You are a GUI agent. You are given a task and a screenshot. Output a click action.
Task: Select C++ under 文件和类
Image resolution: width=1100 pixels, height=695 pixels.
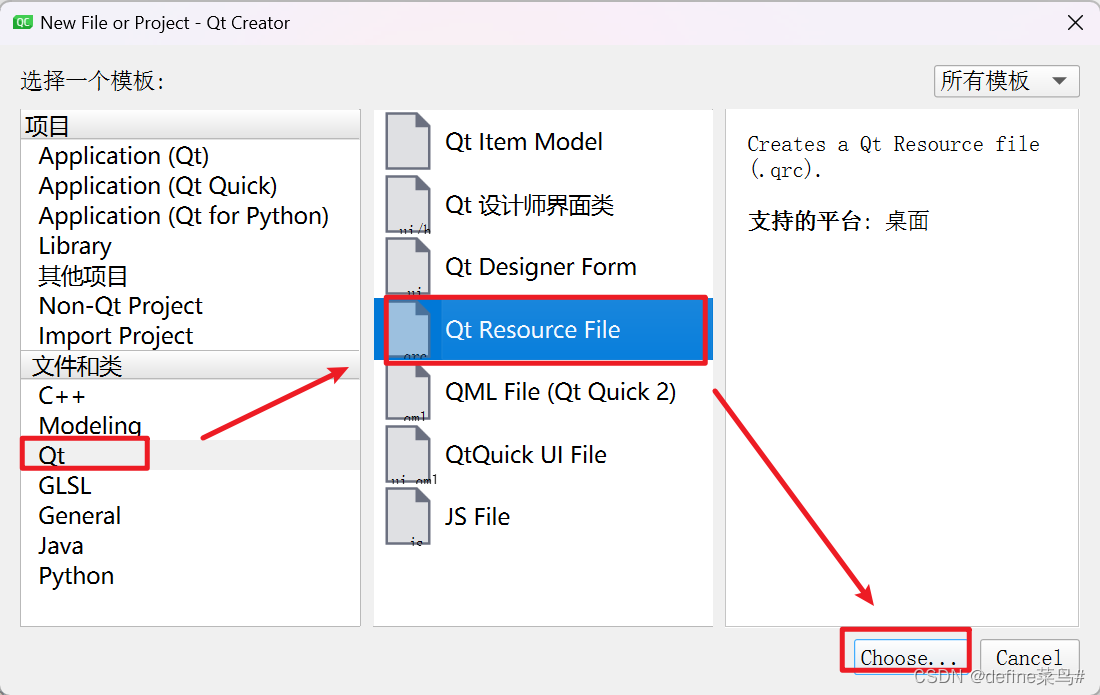(x=190, y=396)
